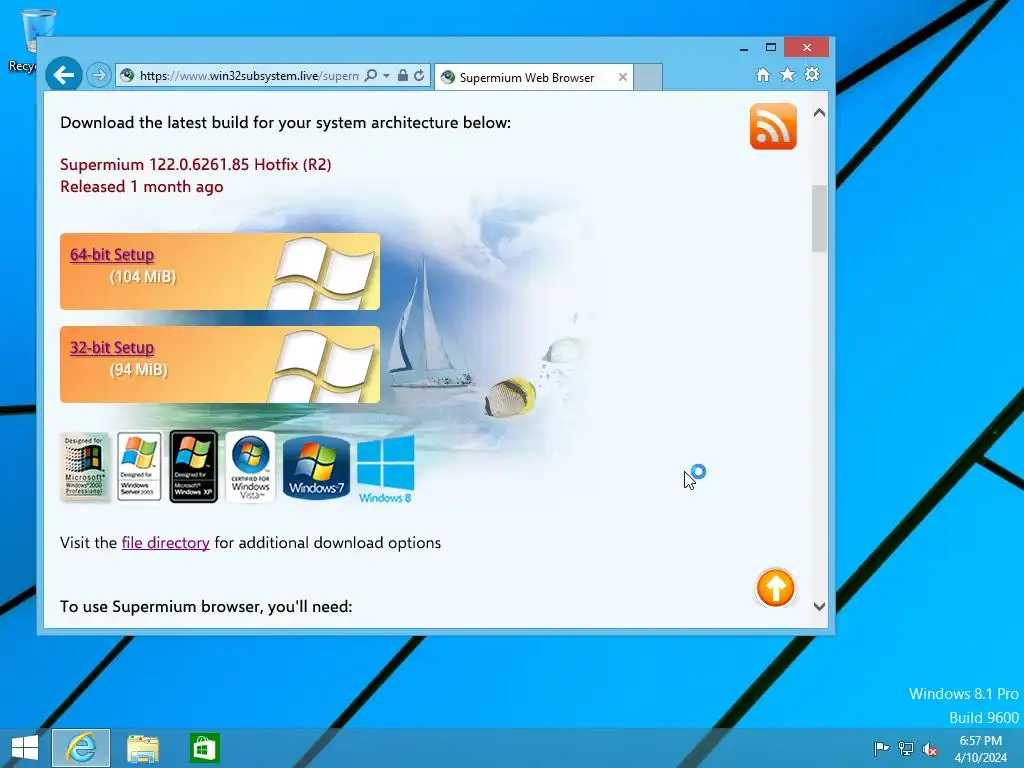Screen dimensions: 1024x768
Task: Open File Explorer from the taskbar
Action: click(142, 748)
